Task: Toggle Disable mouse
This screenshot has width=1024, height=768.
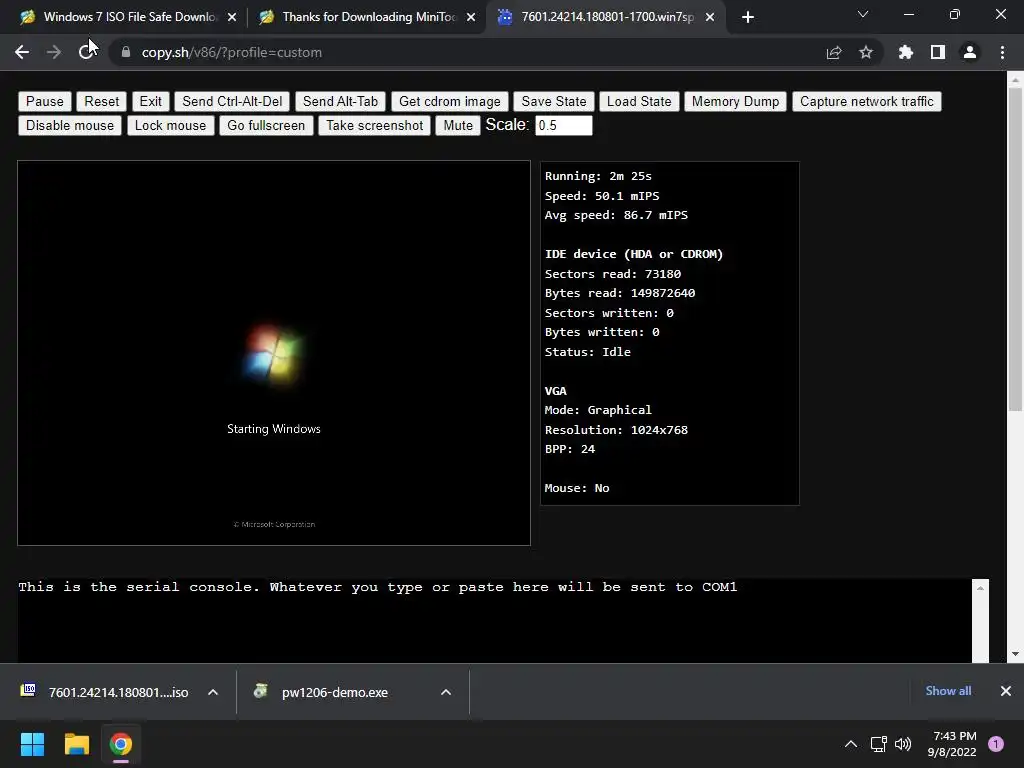Action: pyautogui.click(x=70, y=125)
